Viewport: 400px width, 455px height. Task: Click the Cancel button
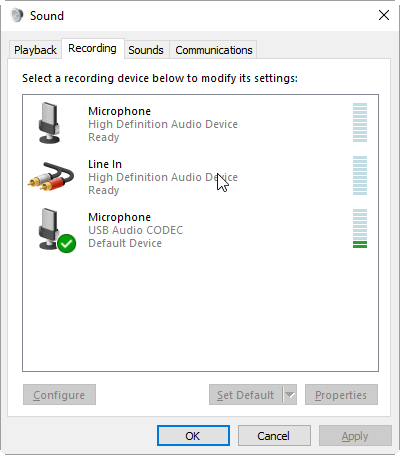coord(274,436)
